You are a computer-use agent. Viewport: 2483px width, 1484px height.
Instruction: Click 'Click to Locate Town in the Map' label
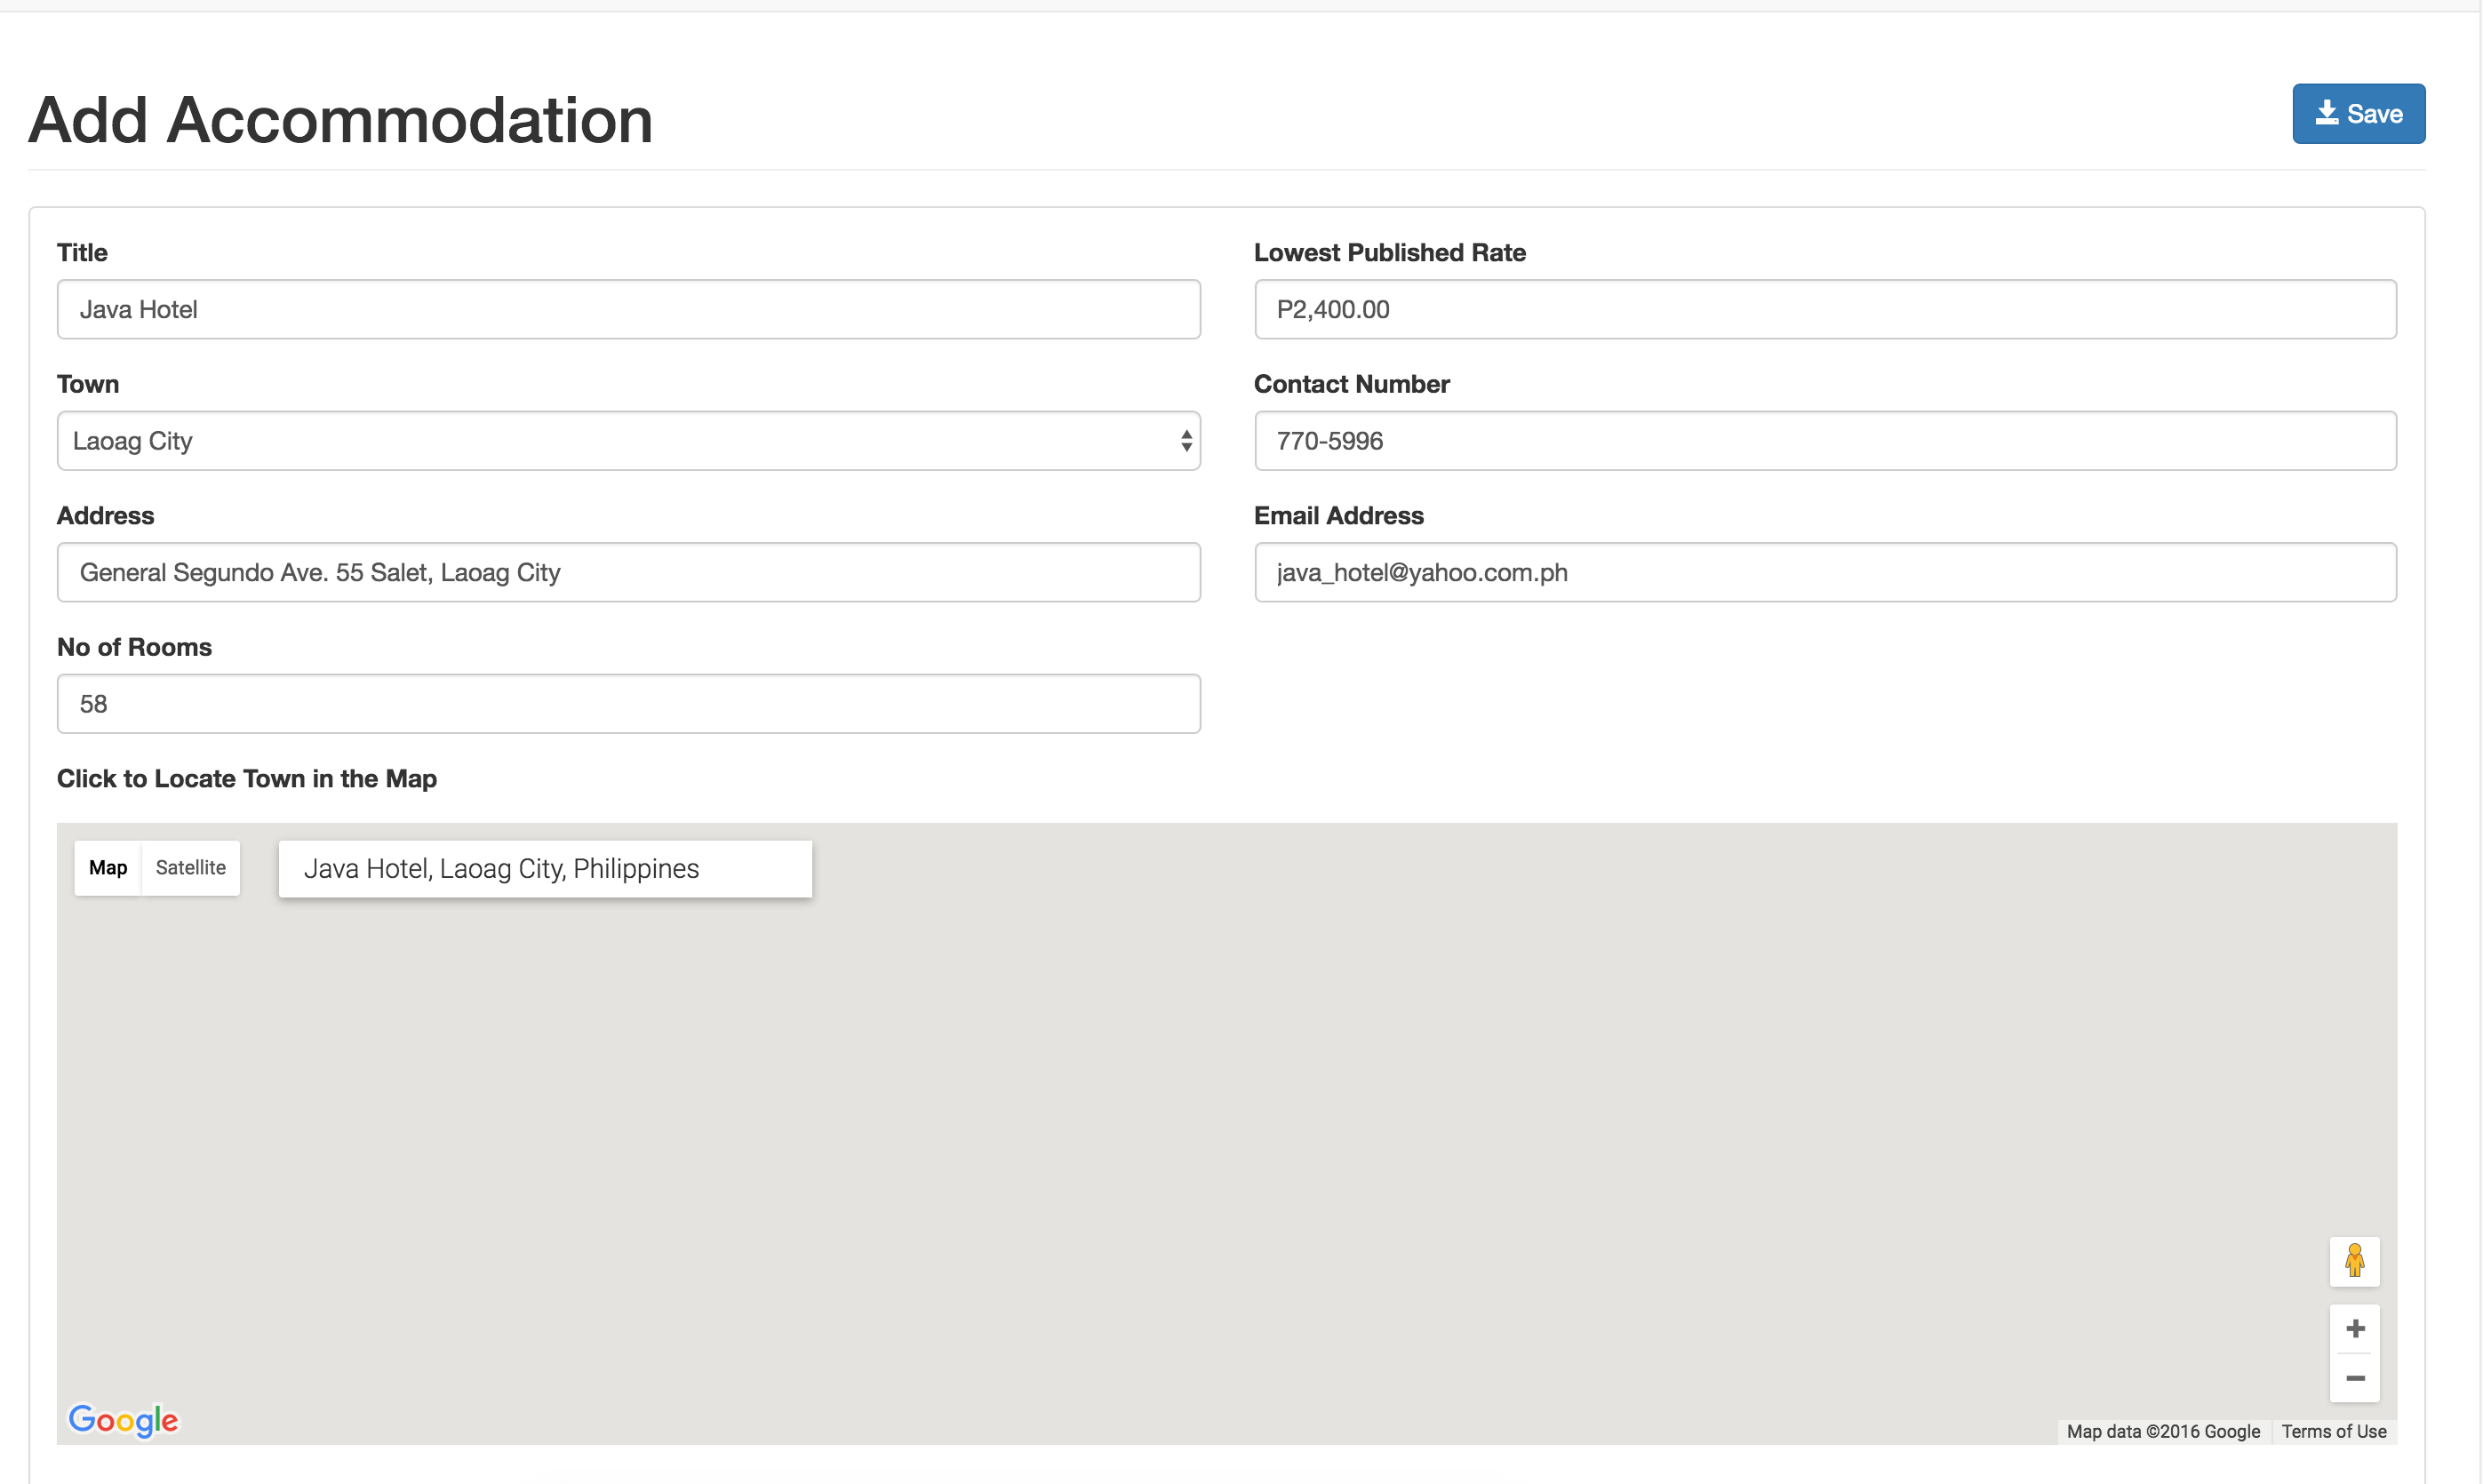[247, 779]
